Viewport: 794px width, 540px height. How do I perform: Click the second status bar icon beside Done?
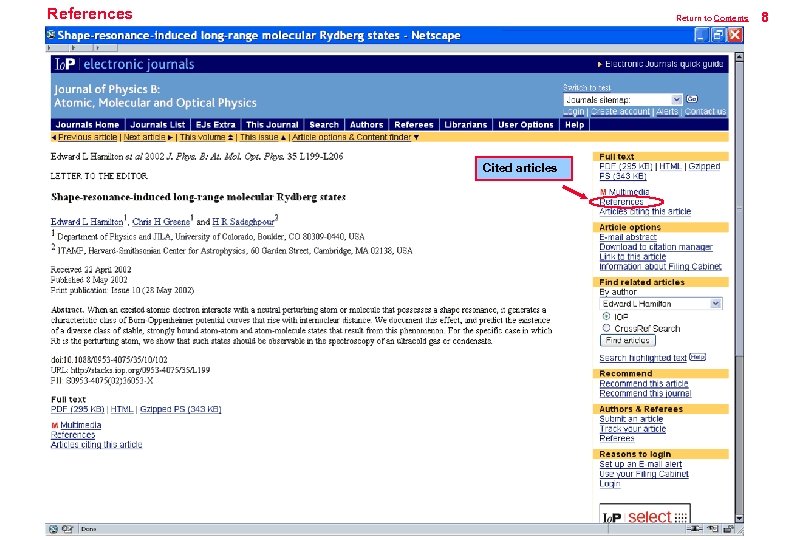[x=67, y=529]
